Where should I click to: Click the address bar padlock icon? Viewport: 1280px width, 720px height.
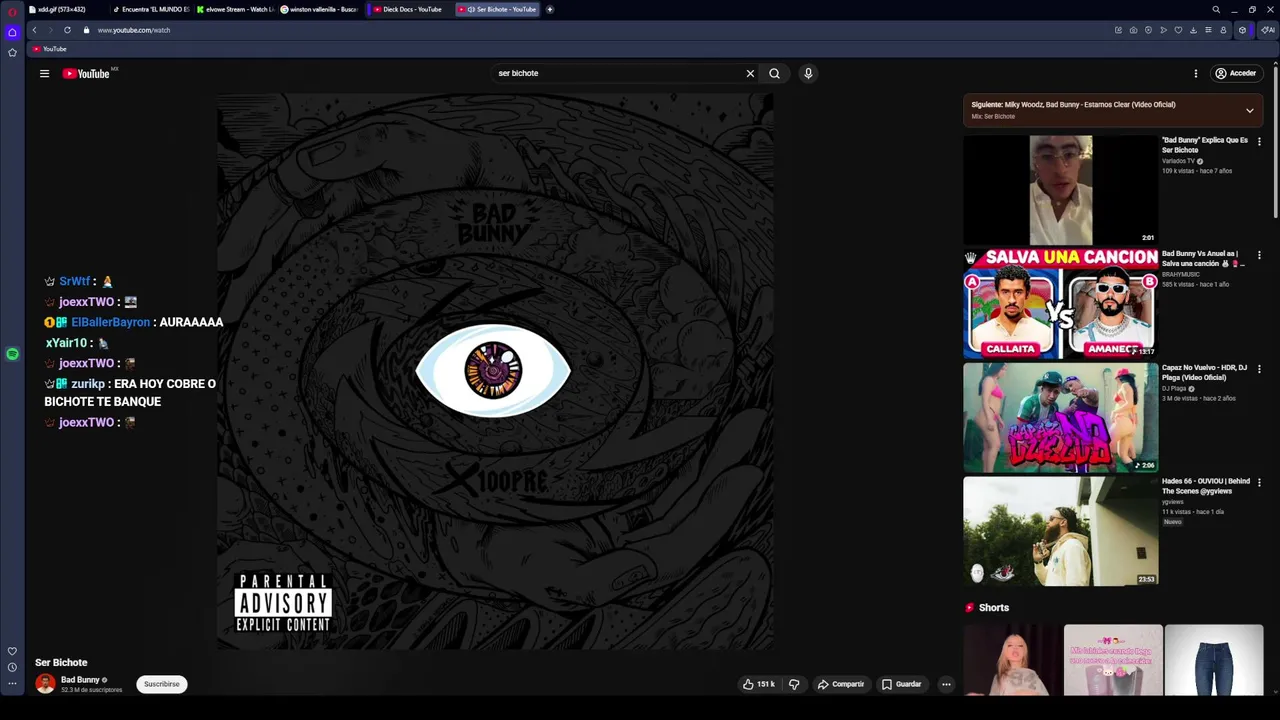tap(86, 30)
